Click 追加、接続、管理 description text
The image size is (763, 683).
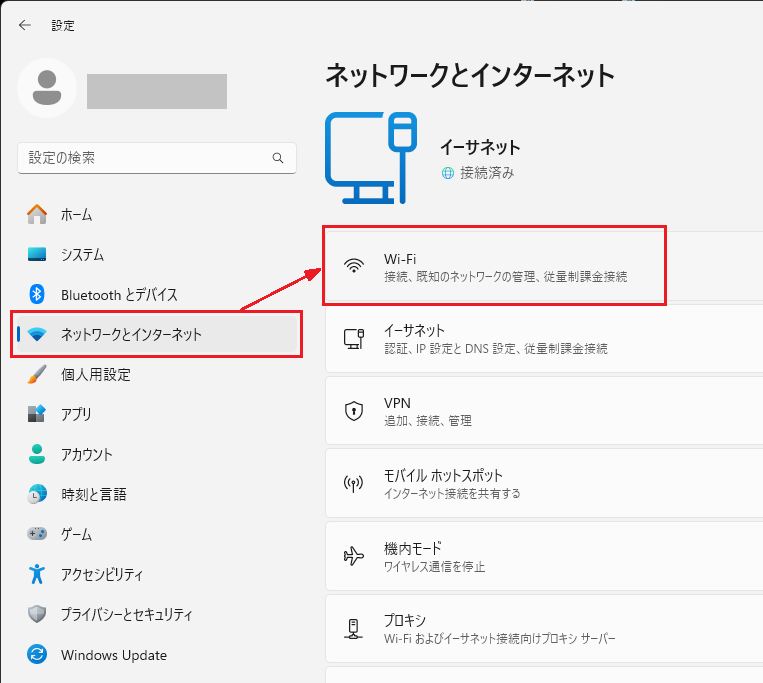428,420
